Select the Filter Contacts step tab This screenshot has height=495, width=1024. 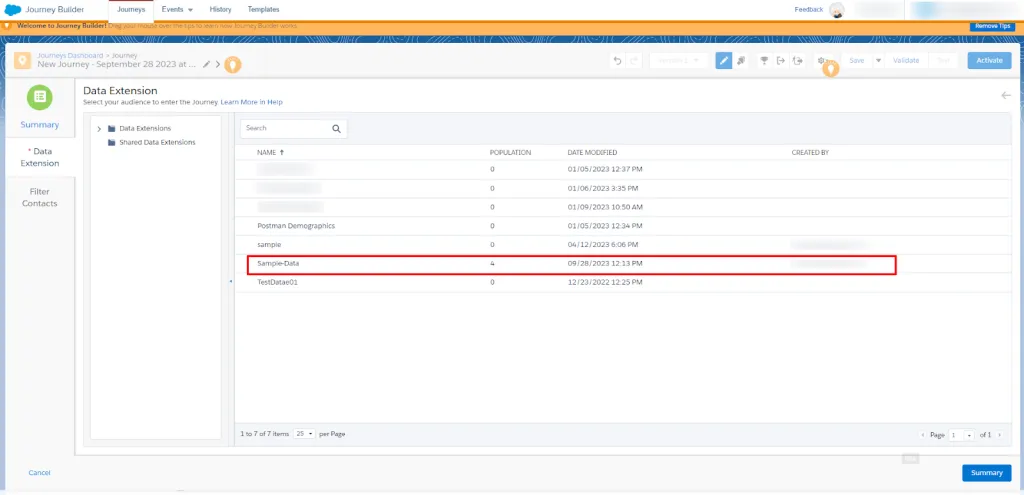pos(40,197)
